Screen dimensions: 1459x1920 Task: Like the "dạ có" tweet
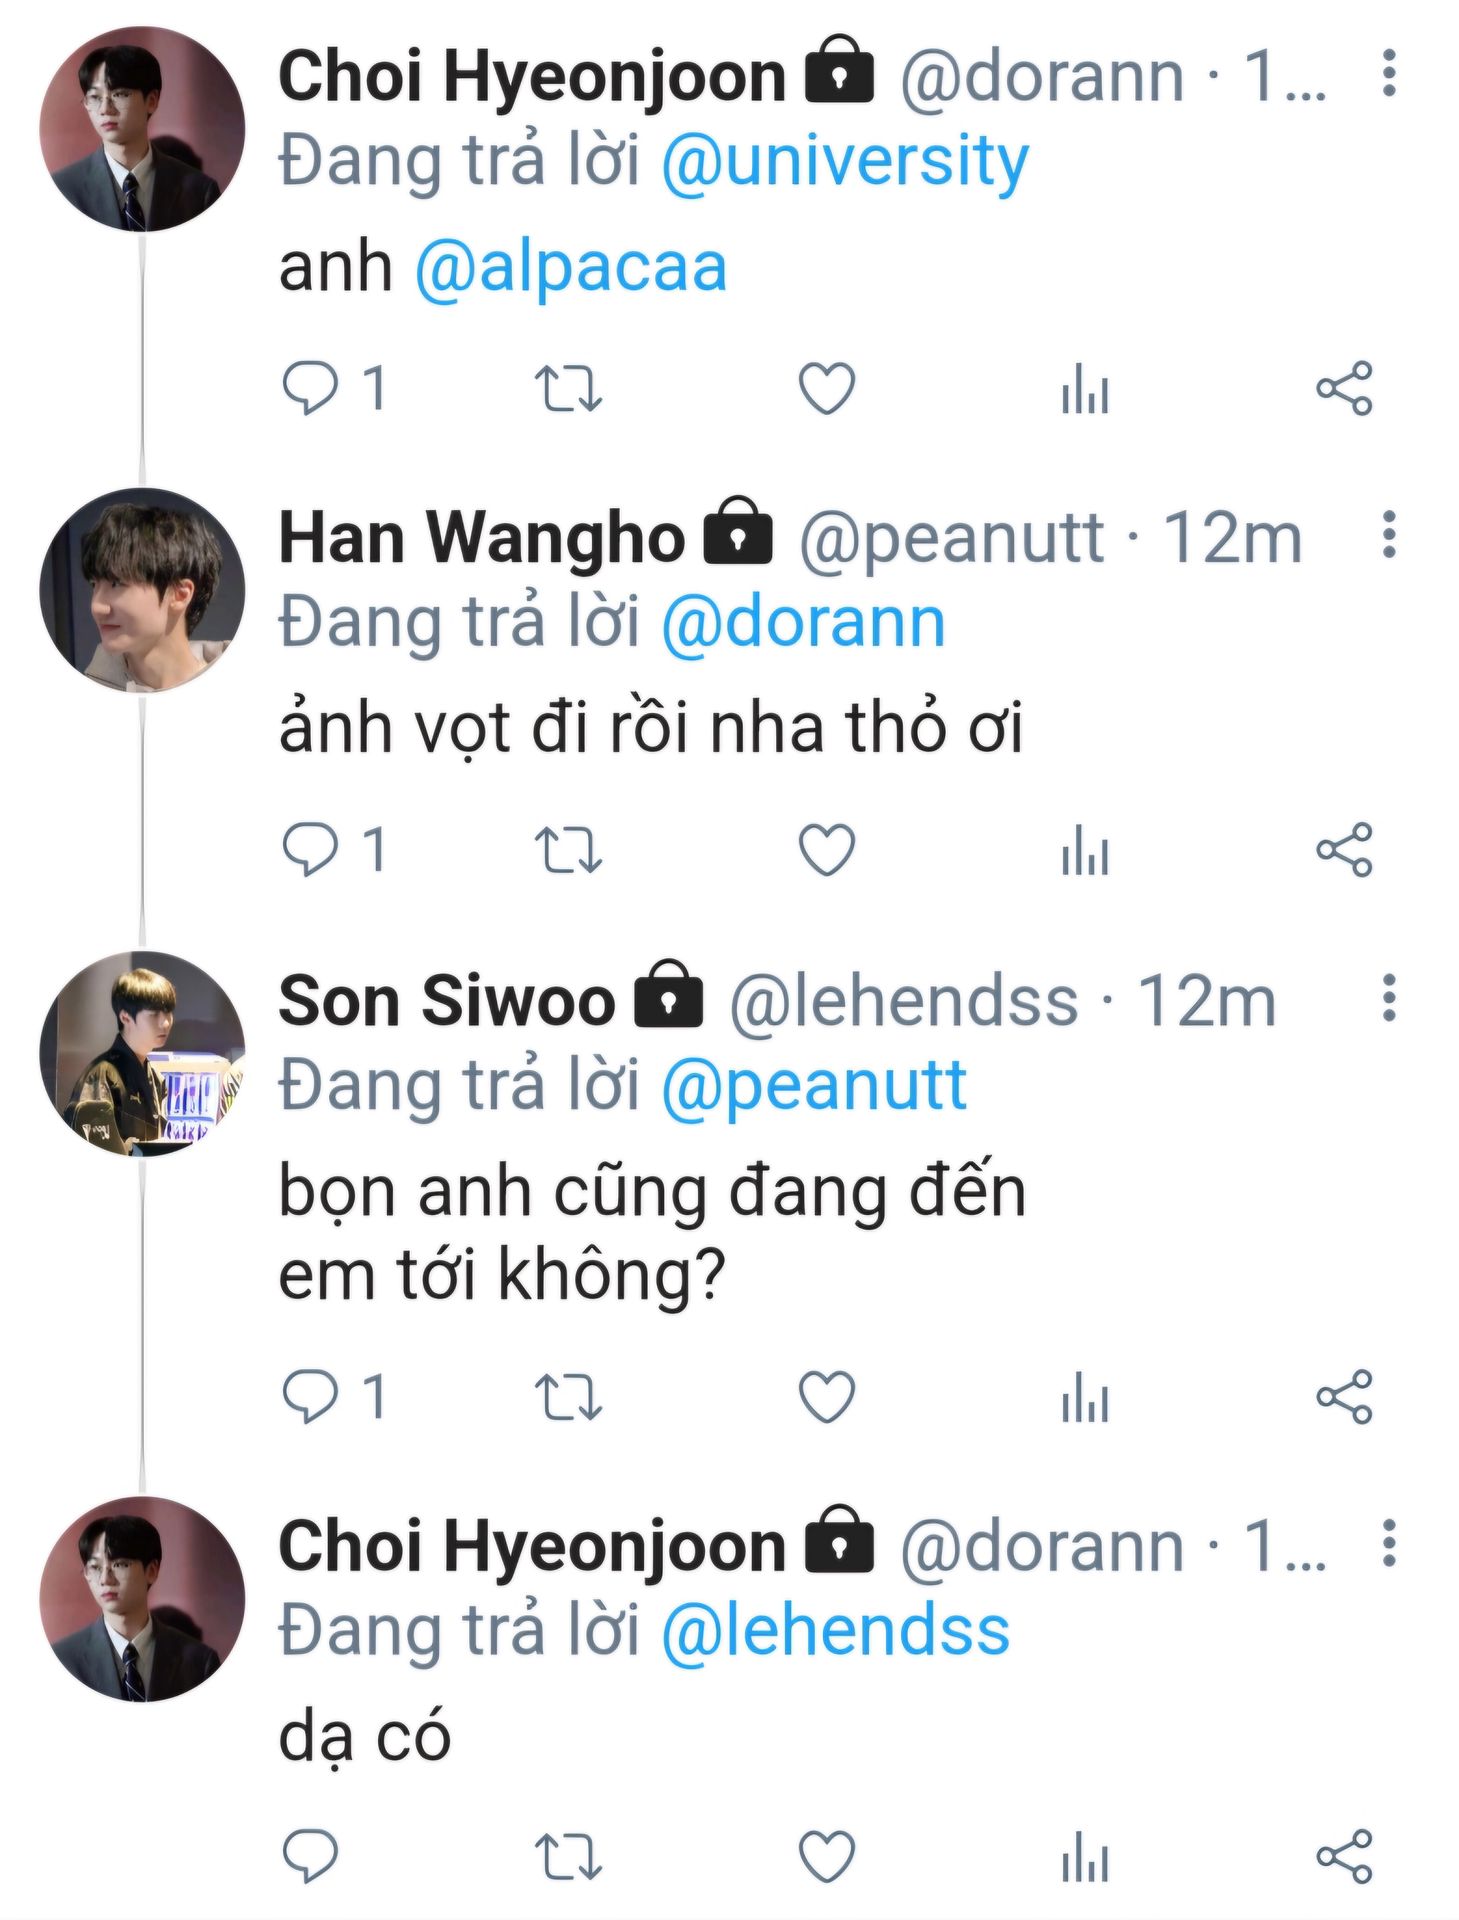pyautogui.click(x=827, y=1856)
